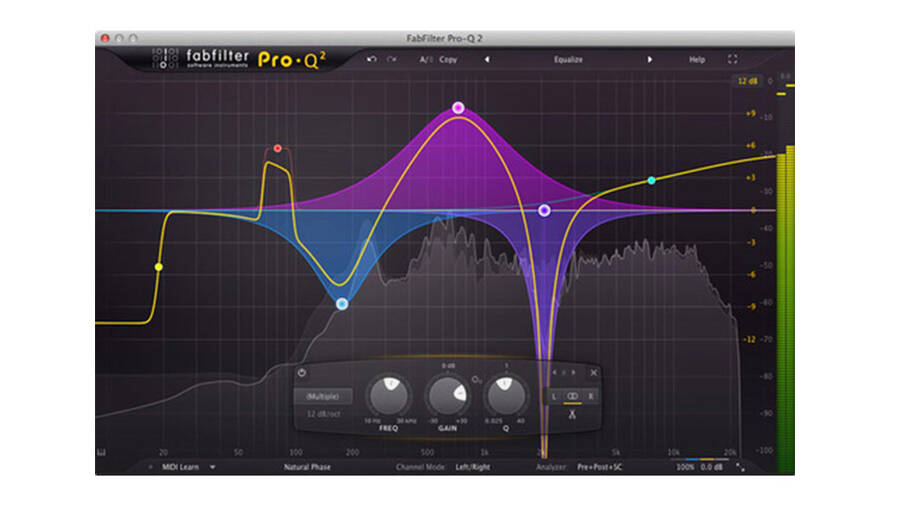Set band to Left channel (L)
This screenshot has width=900, height=511.
(554, 396)
